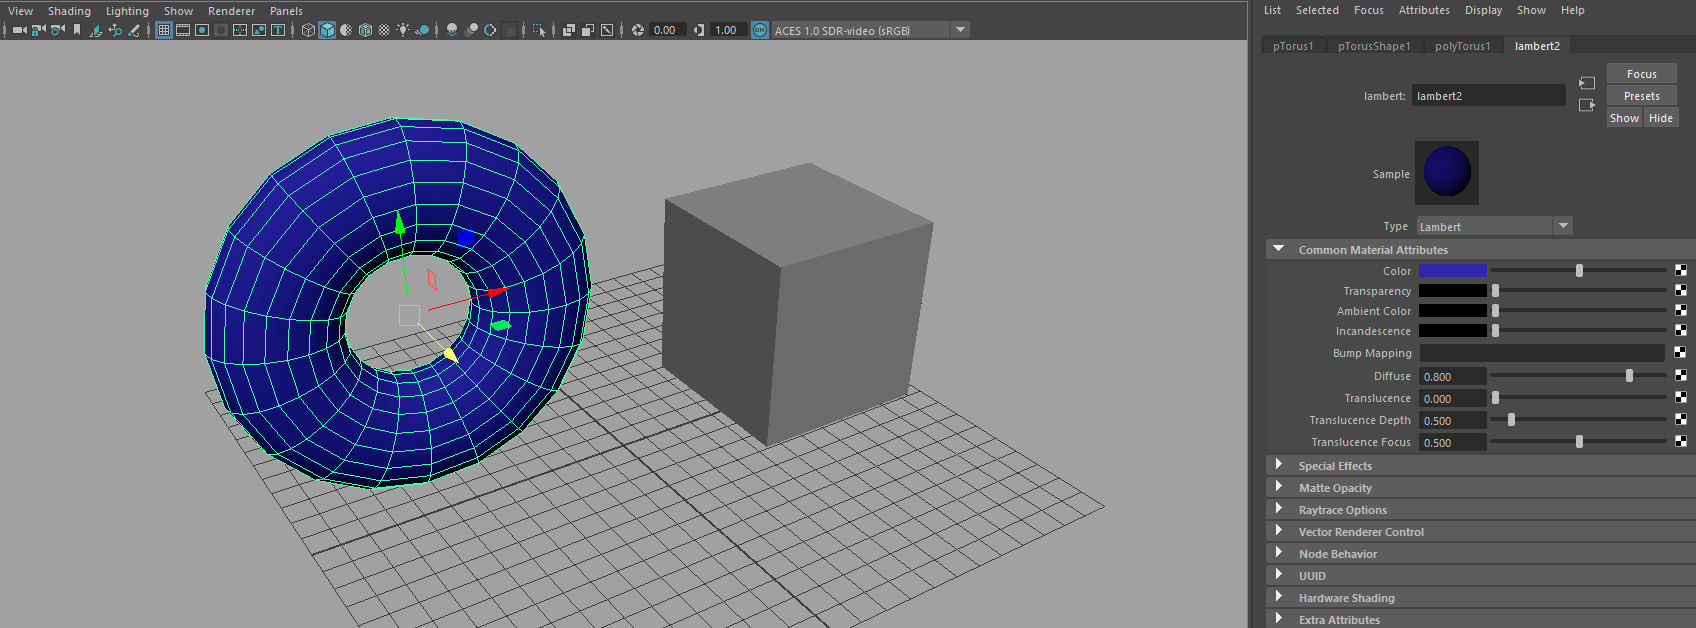Click the Multisample Anti-aliasing icon
This screenshot has width=1696, height=628.
coord(490,30)
